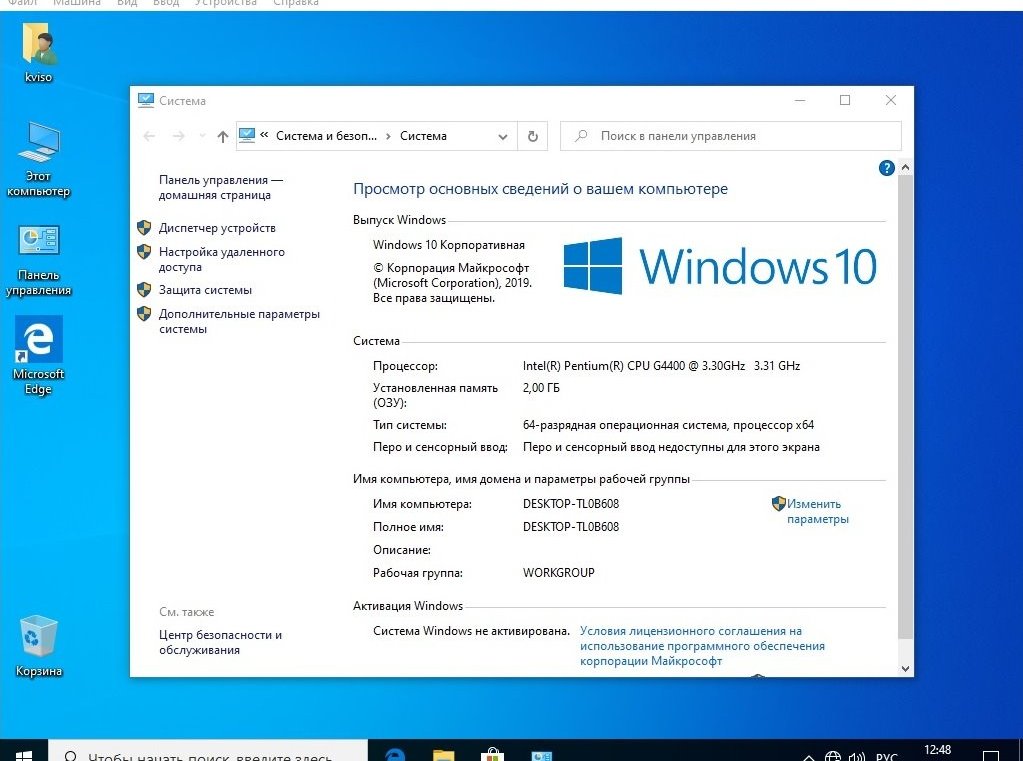
Task: Click Windows 10 Корпоративная edition text
Action: coord(449,245)
